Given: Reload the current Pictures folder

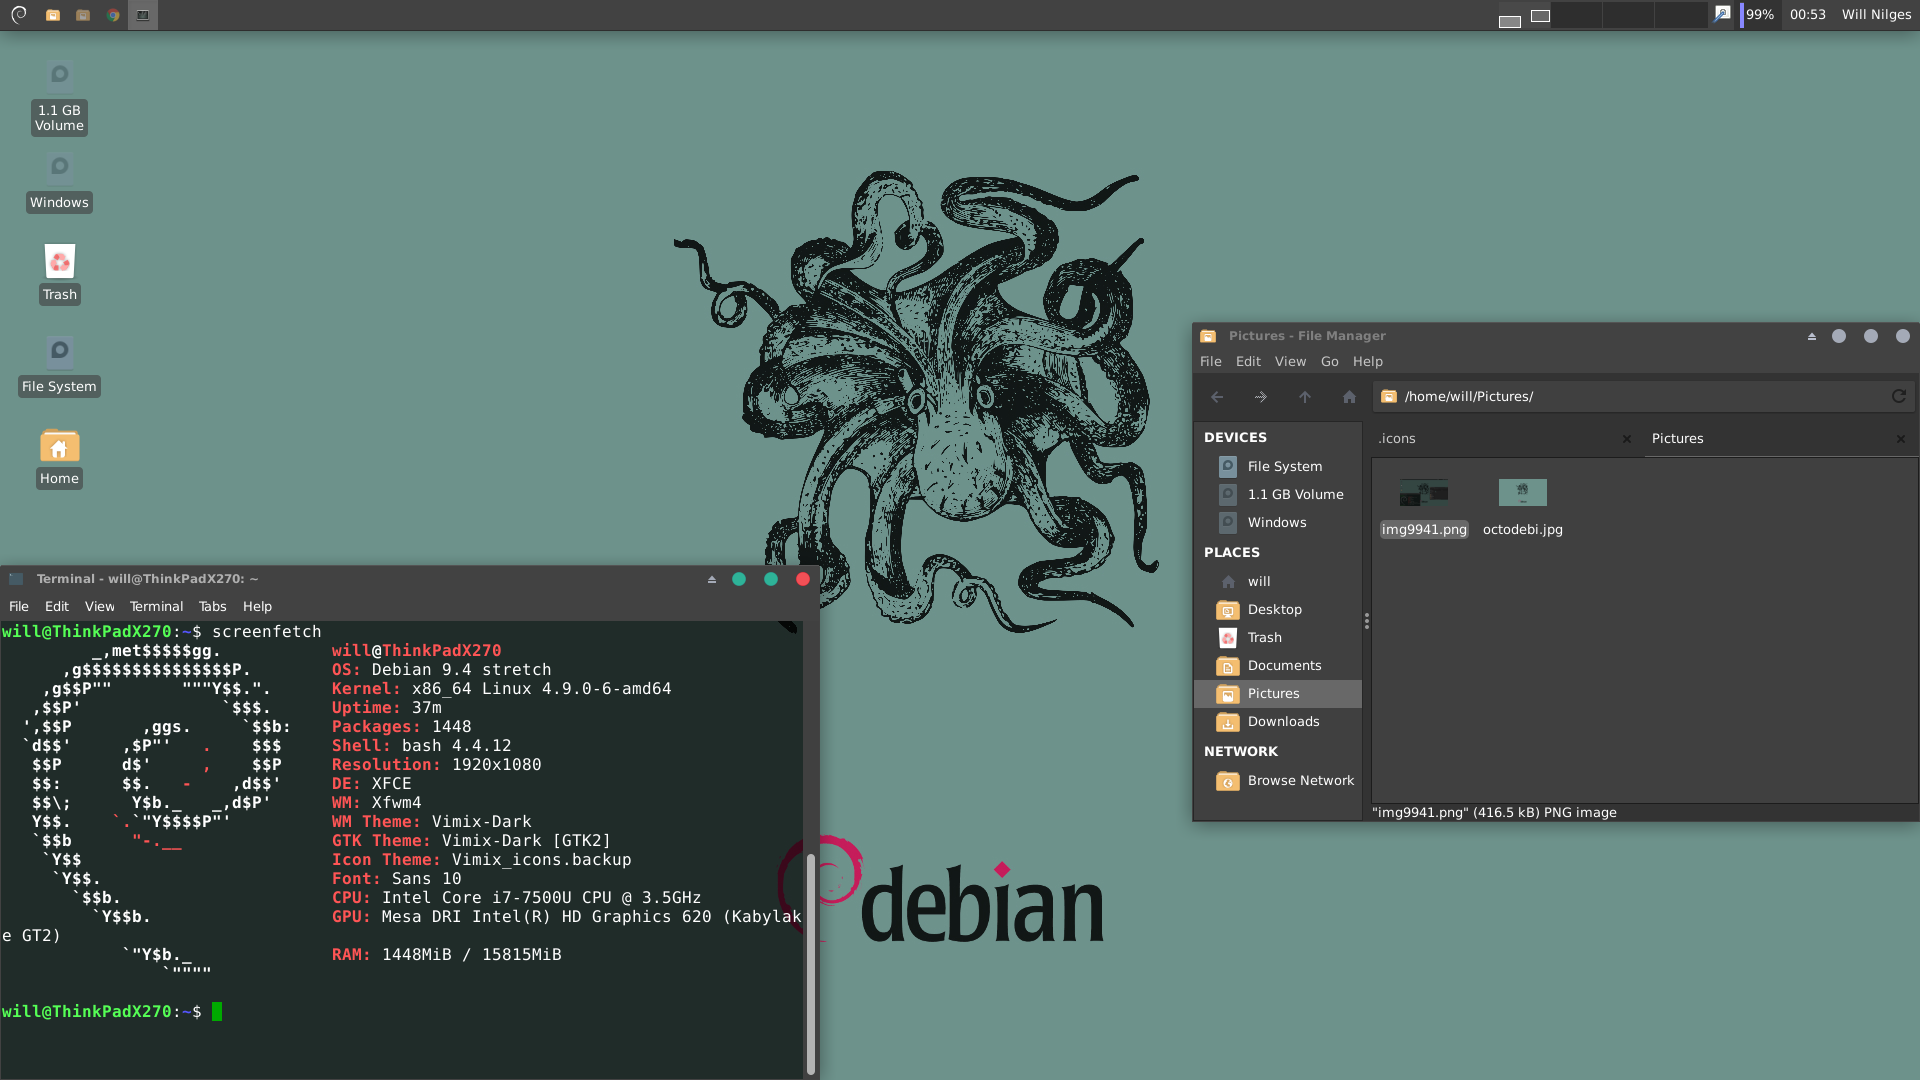Looking at the screenshot, I should click(x=1899, y=397).
